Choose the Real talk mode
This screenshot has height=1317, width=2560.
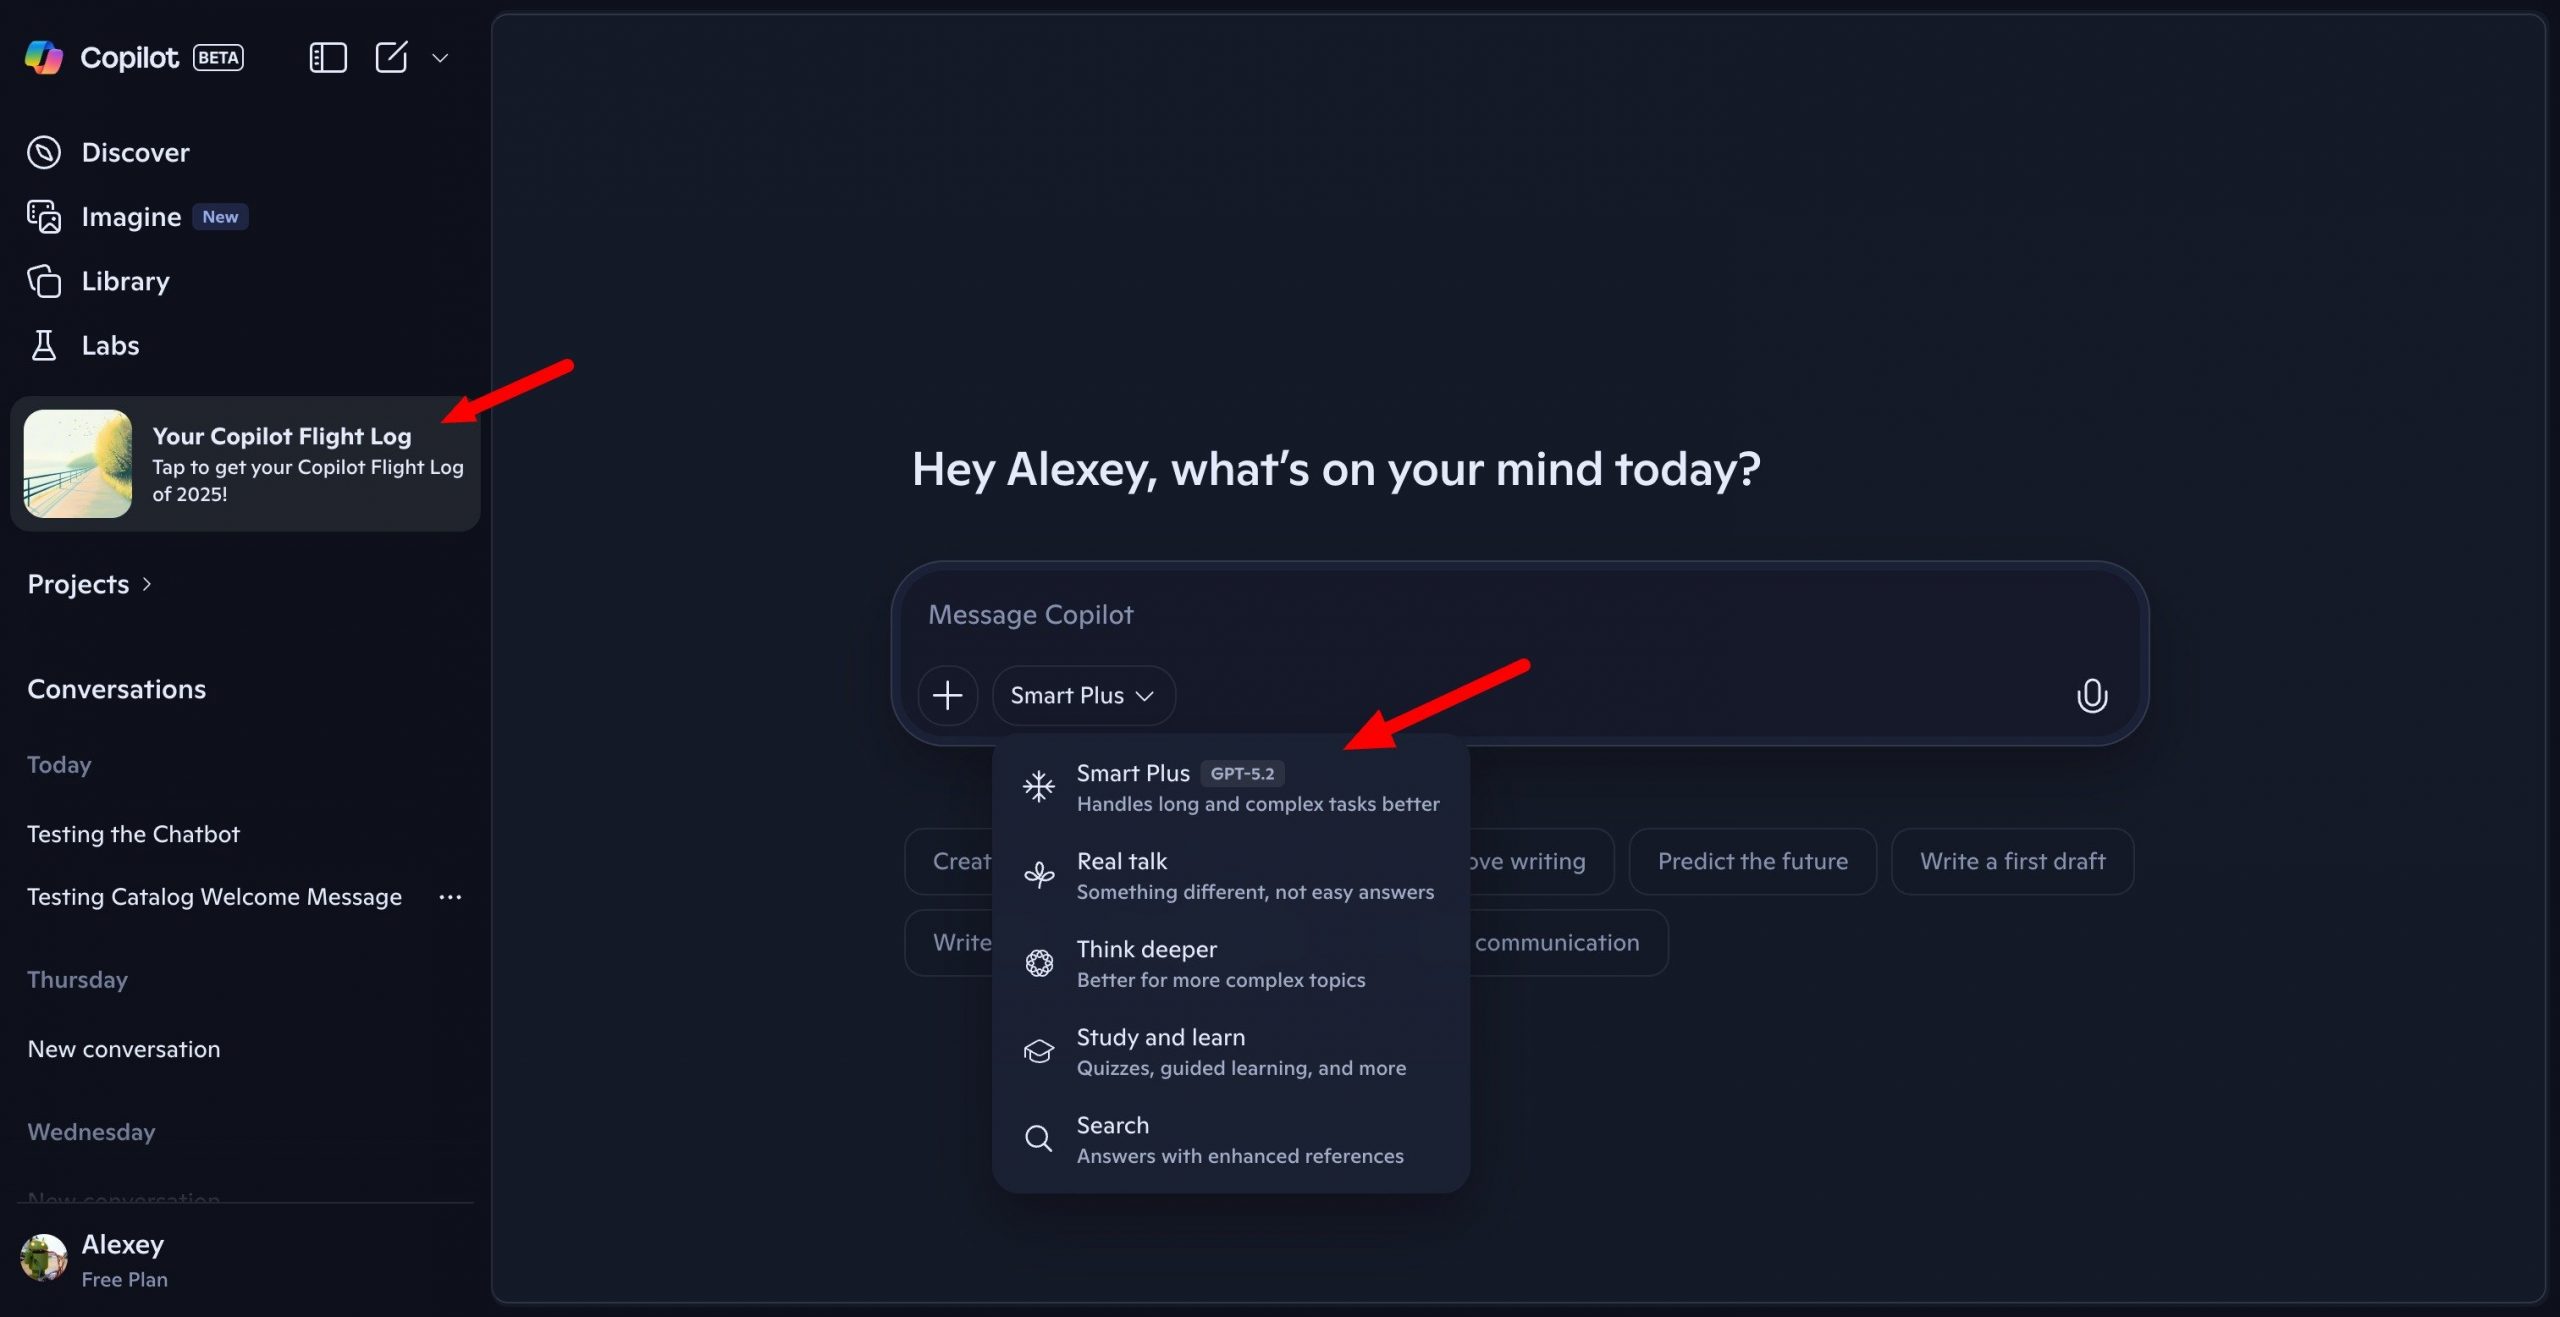pos(1230,875)
